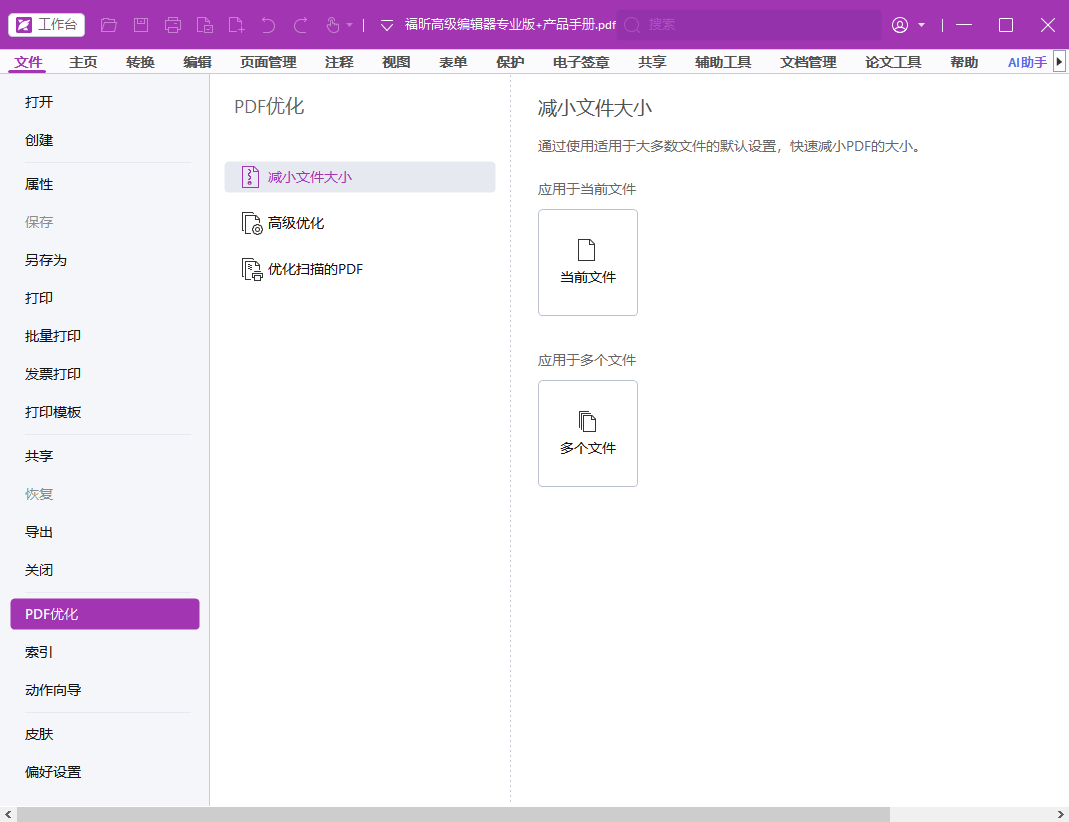Click the search magnifier icon

632,25
